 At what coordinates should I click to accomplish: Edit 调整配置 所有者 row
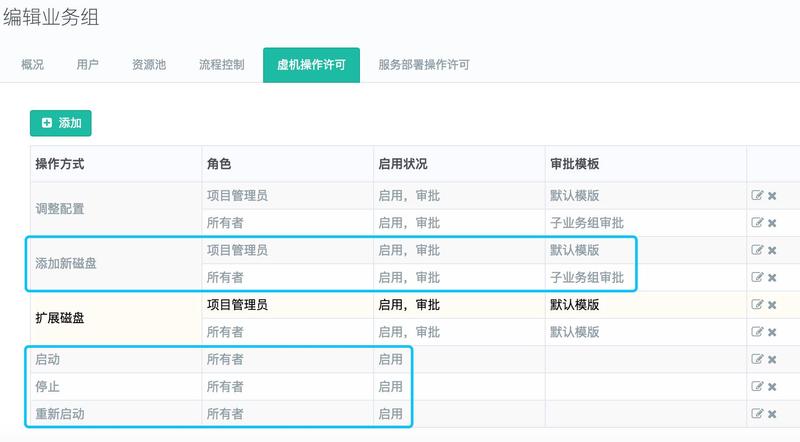click(757, 223)
